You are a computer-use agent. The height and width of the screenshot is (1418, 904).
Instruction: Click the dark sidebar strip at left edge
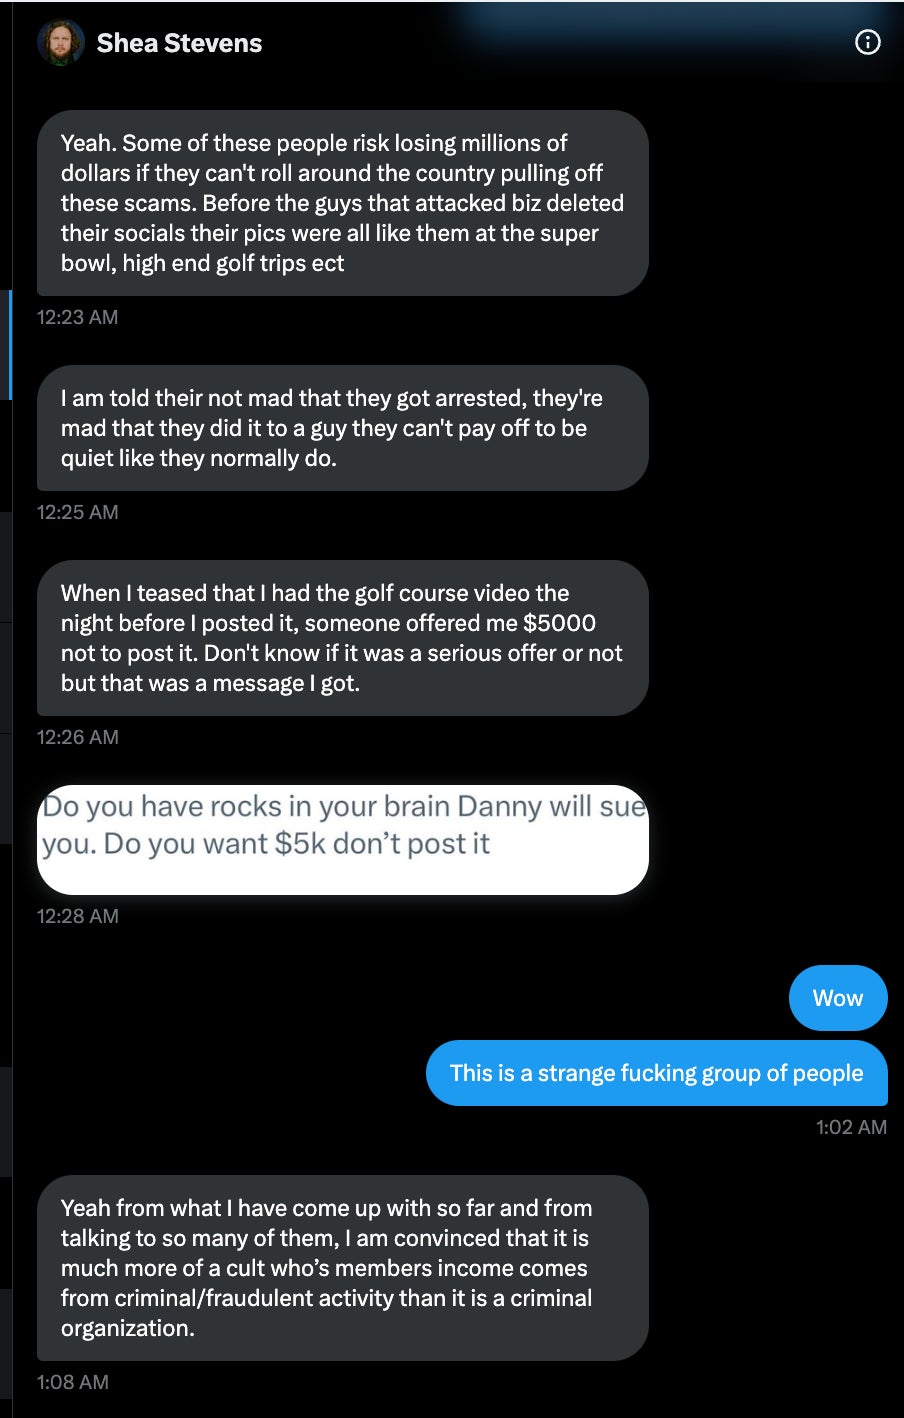click(6, 900)
